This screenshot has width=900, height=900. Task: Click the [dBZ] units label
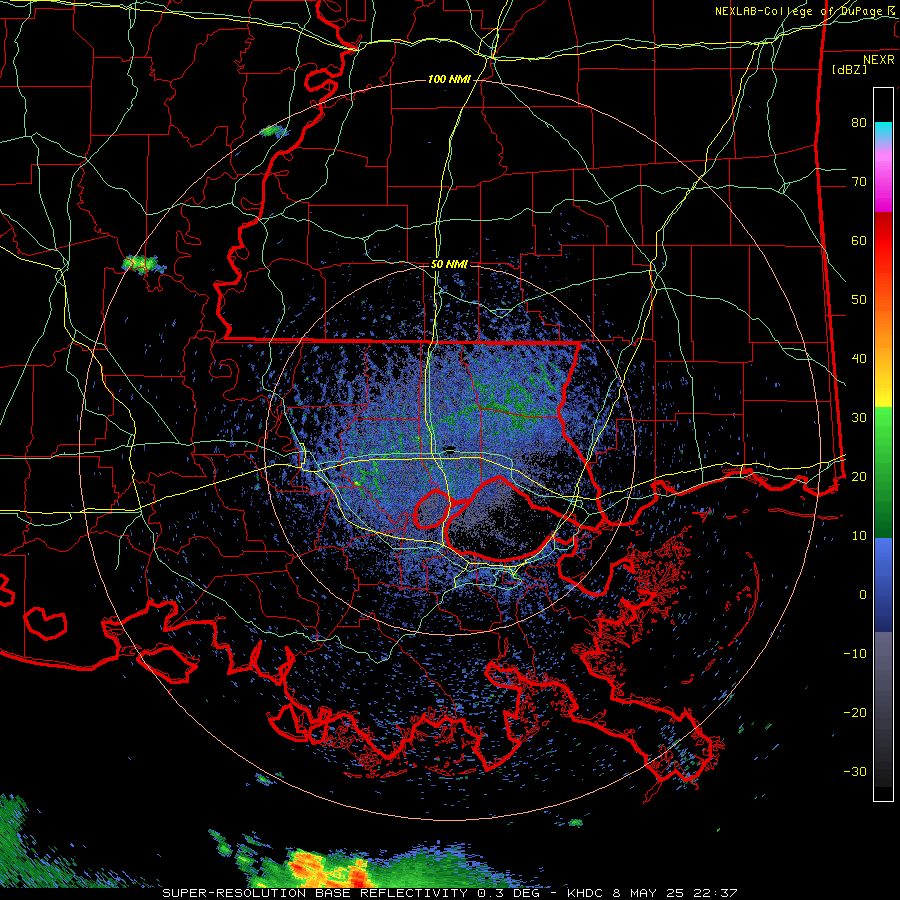849,69
